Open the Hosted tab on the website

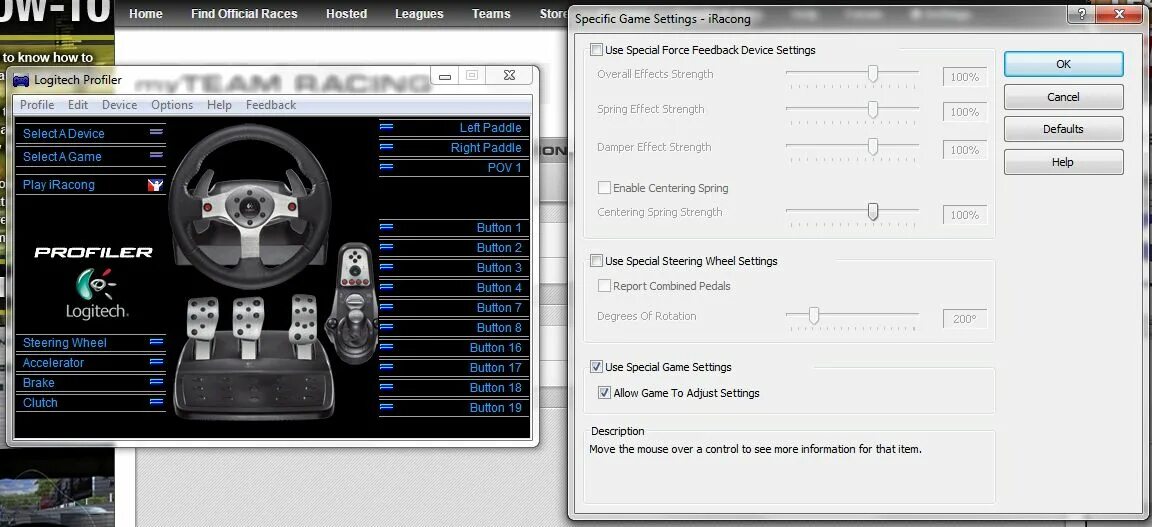347,14
